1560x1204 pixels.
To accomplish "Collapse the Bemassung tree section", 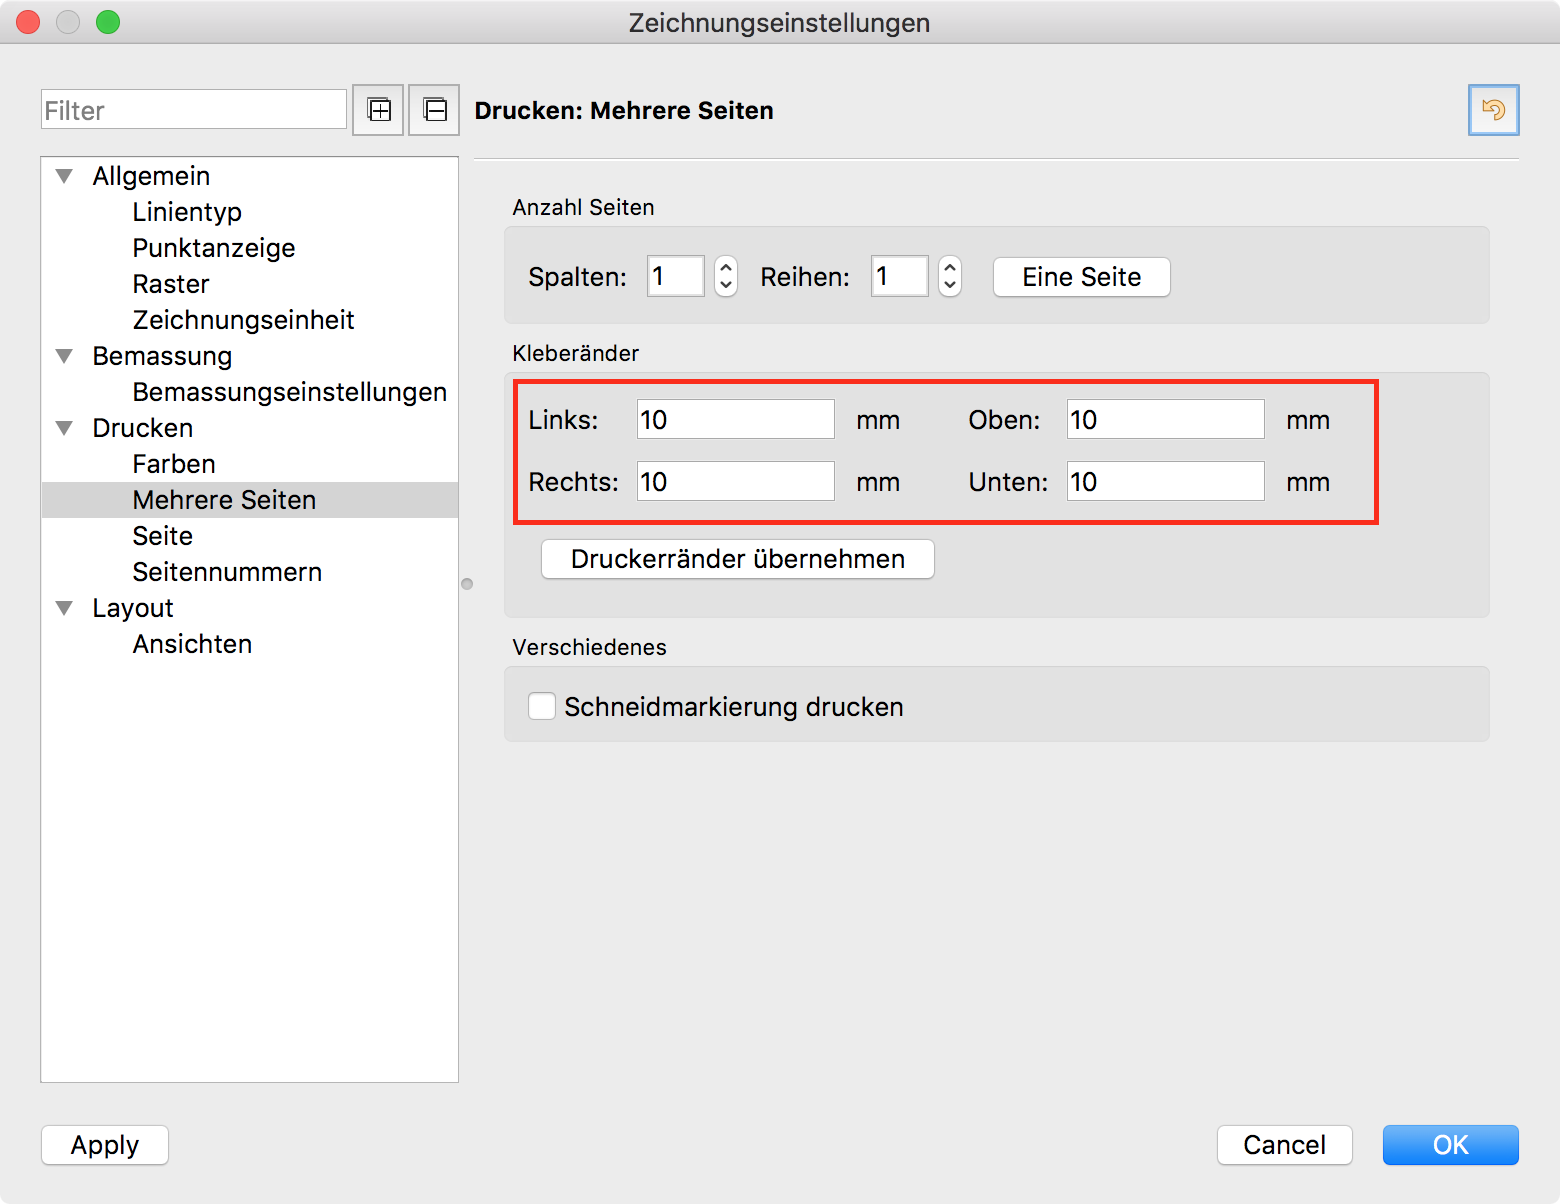I will click(65, 356).
